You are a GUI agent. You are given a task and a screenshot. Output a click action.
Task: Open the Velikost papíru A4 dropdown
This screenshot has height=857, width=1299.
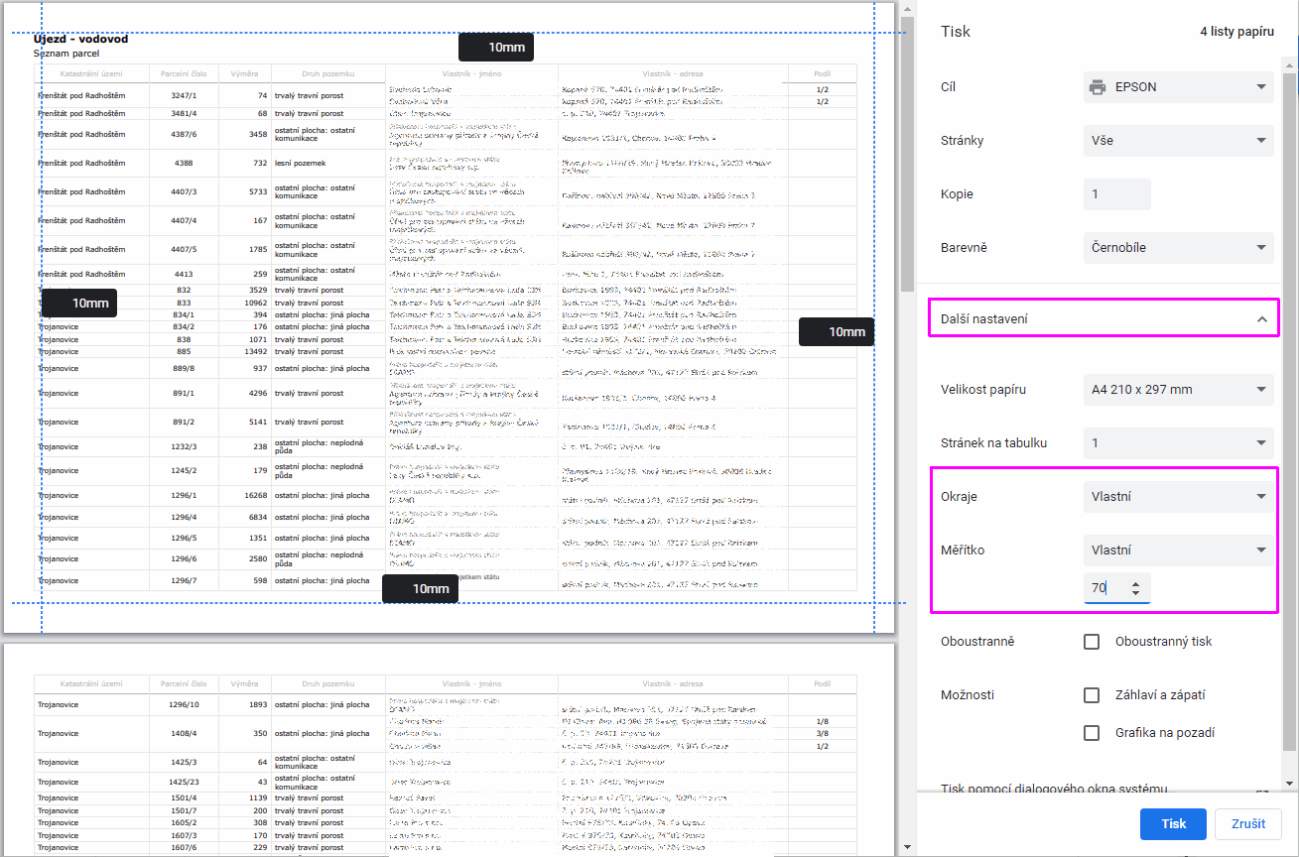[1178, 390]
